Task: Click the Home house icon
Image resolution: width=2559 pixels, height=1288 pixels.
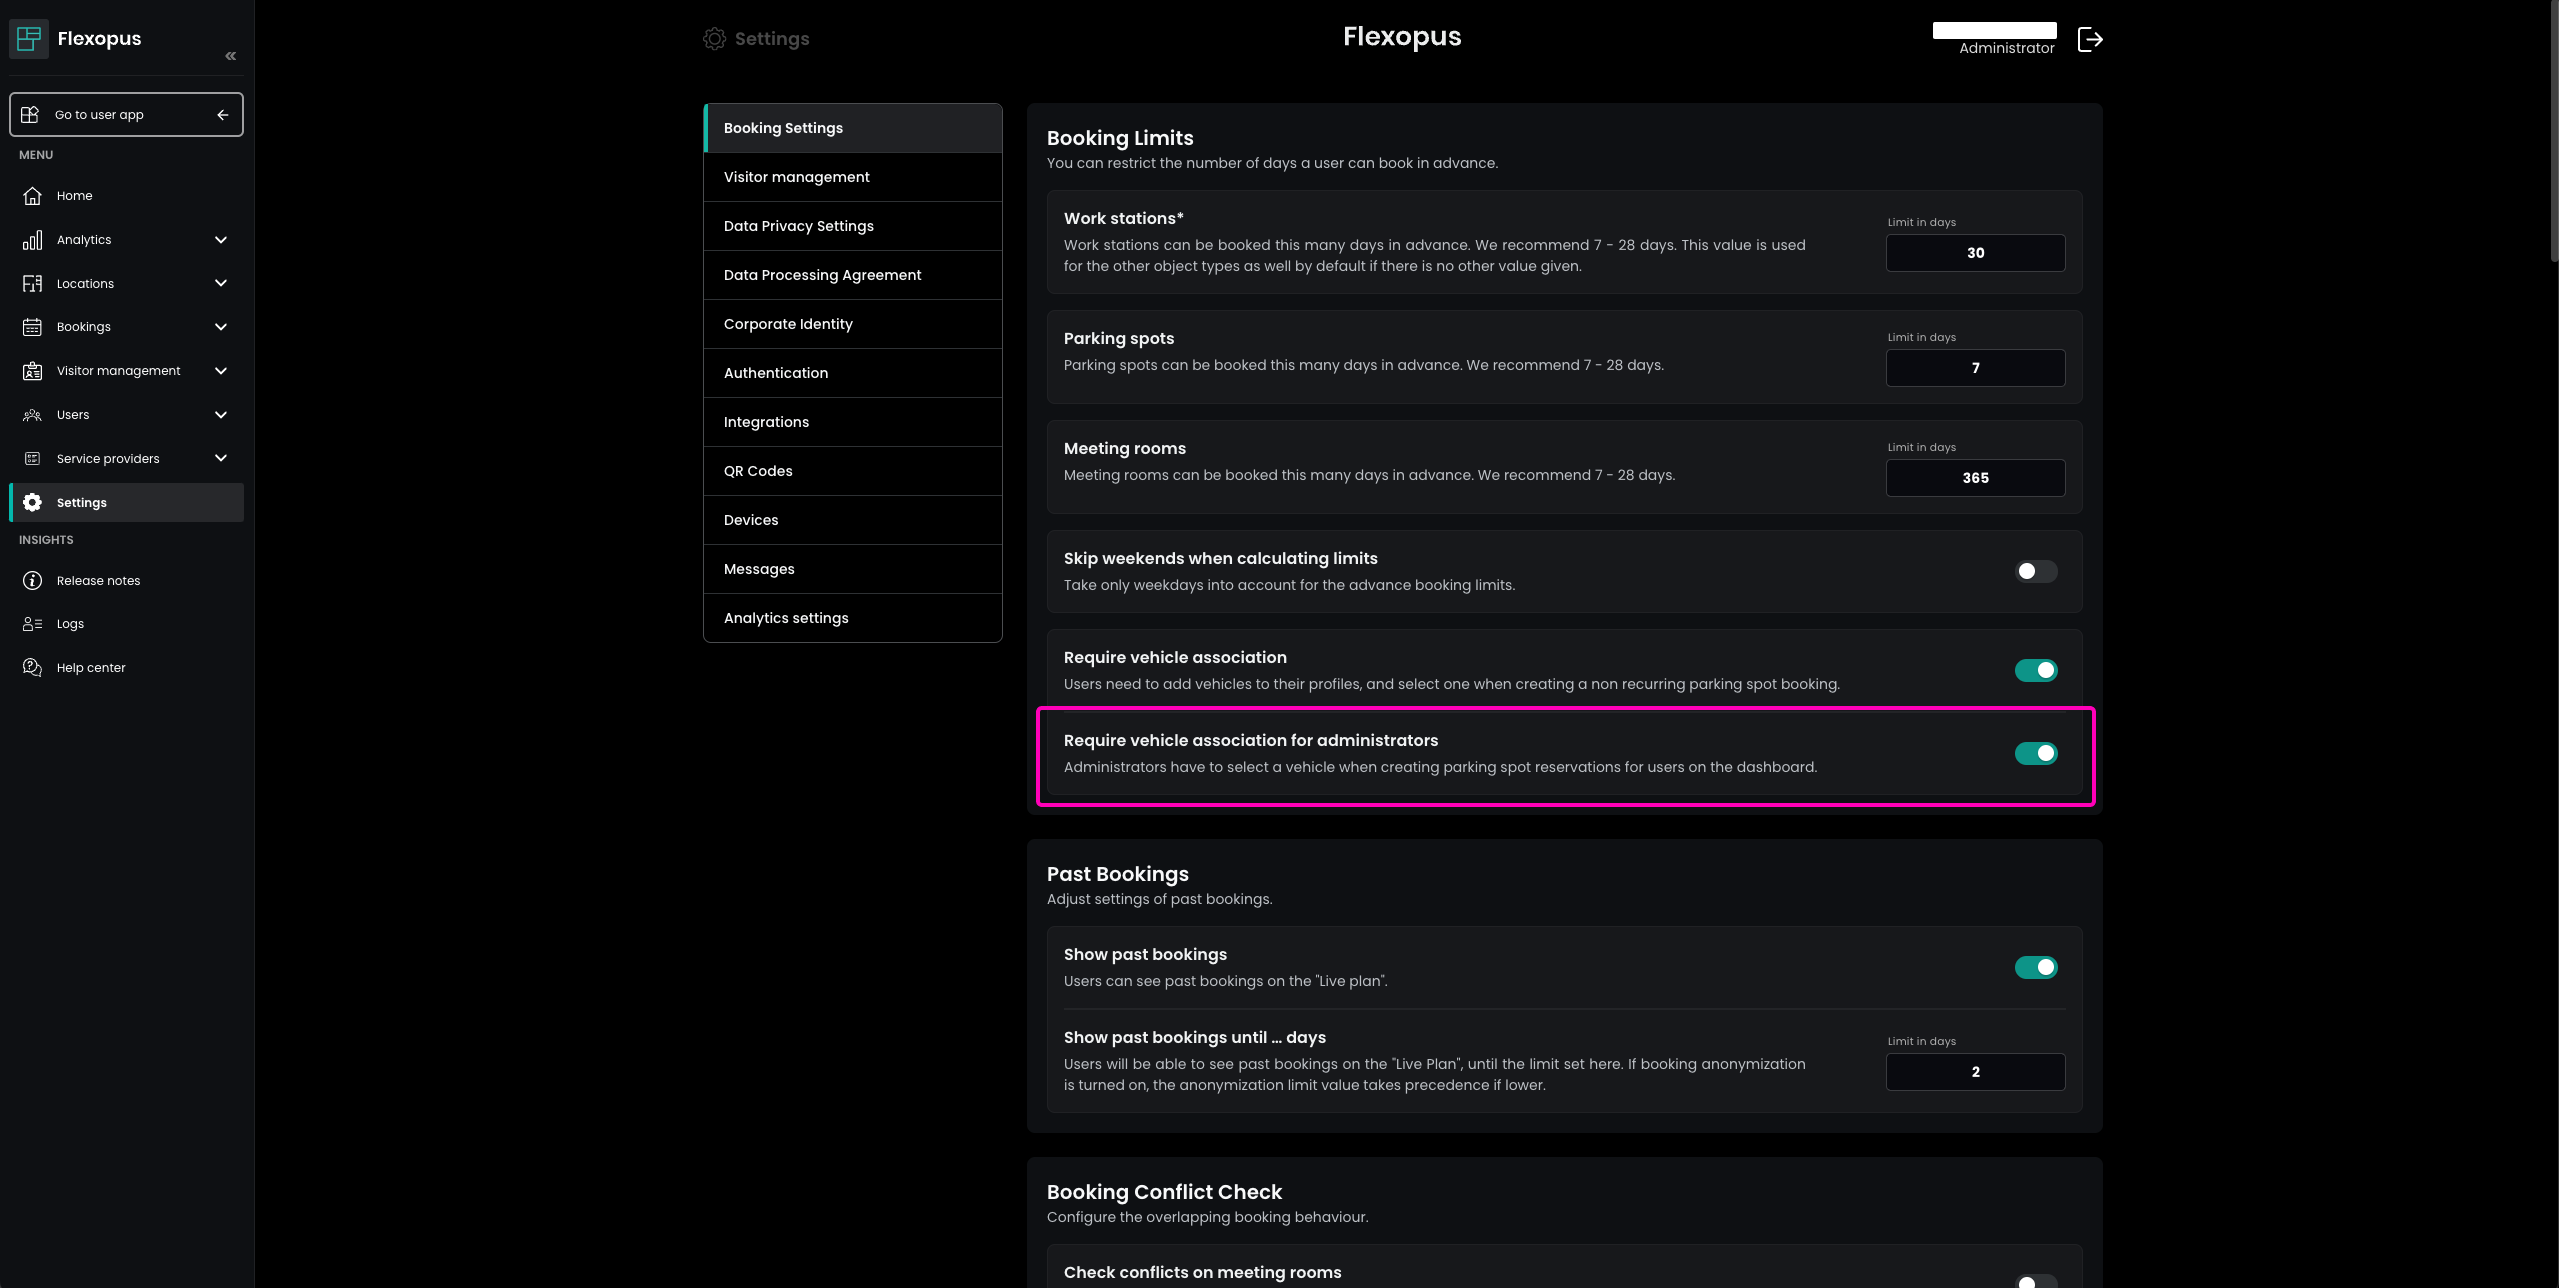Action: click(x=32, y=196)
